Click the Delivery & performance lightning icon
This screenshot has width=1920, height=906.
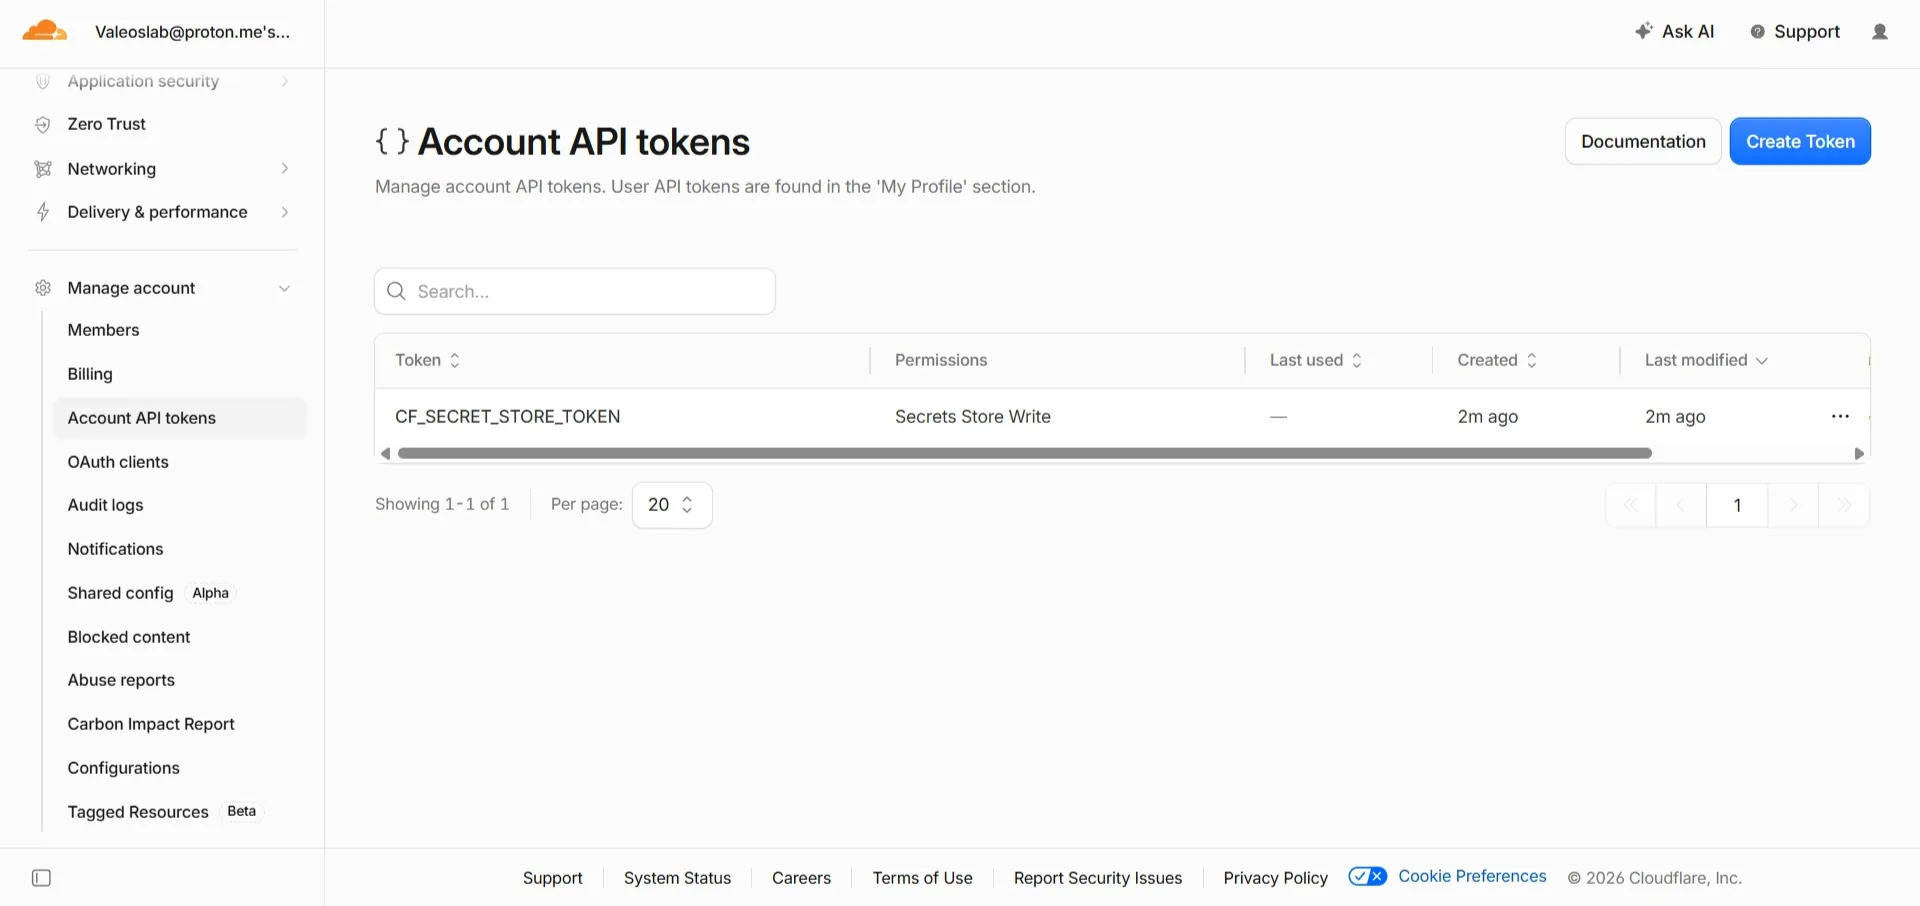click(43, 212)
